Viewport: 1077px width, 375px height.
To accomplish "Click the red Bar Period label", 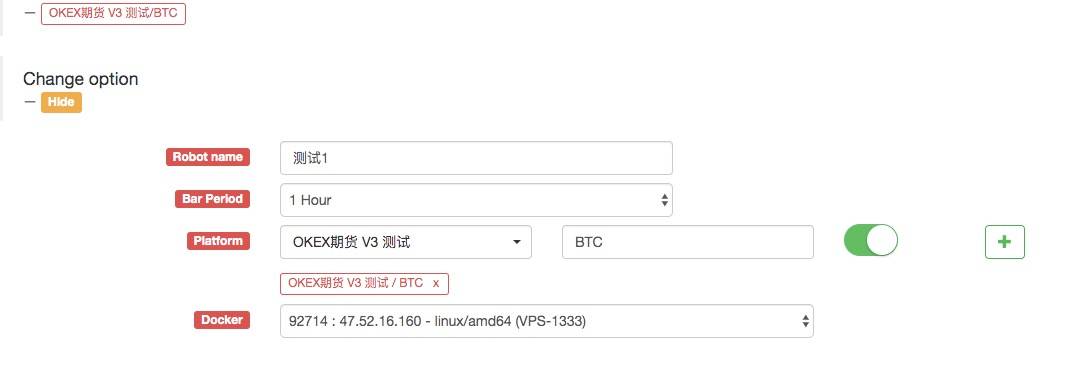I will click(212, 198).
